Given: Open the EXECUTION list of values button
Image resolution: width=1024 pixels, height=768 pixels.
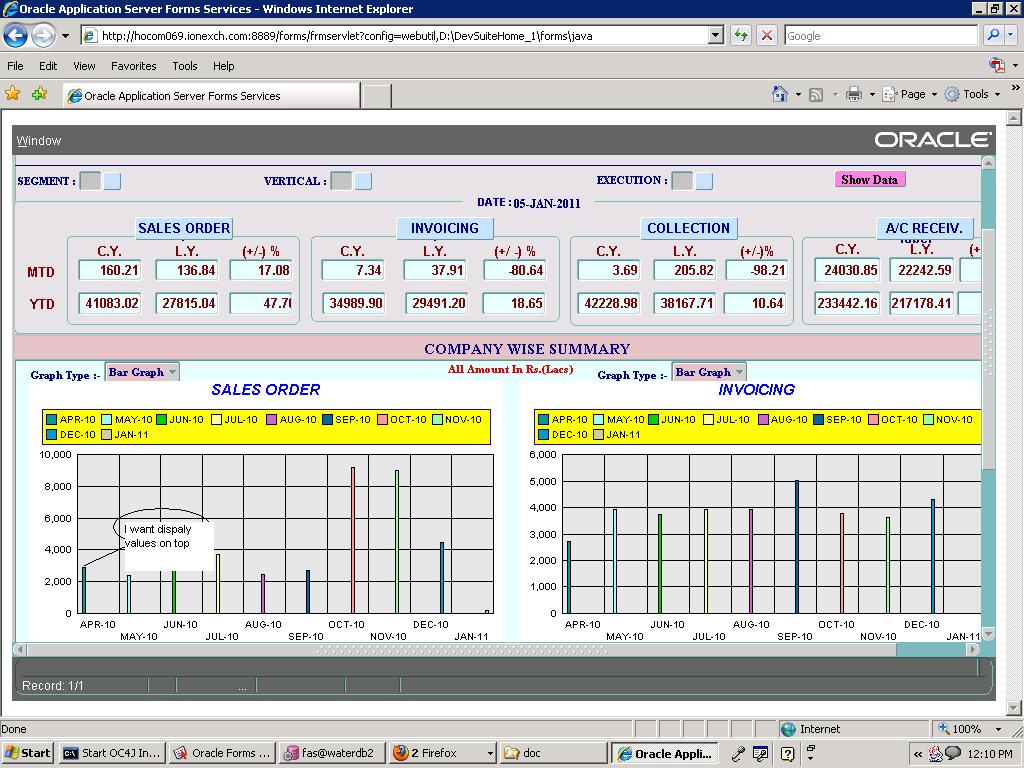Looking at the screenshot, I should (704, 181).
